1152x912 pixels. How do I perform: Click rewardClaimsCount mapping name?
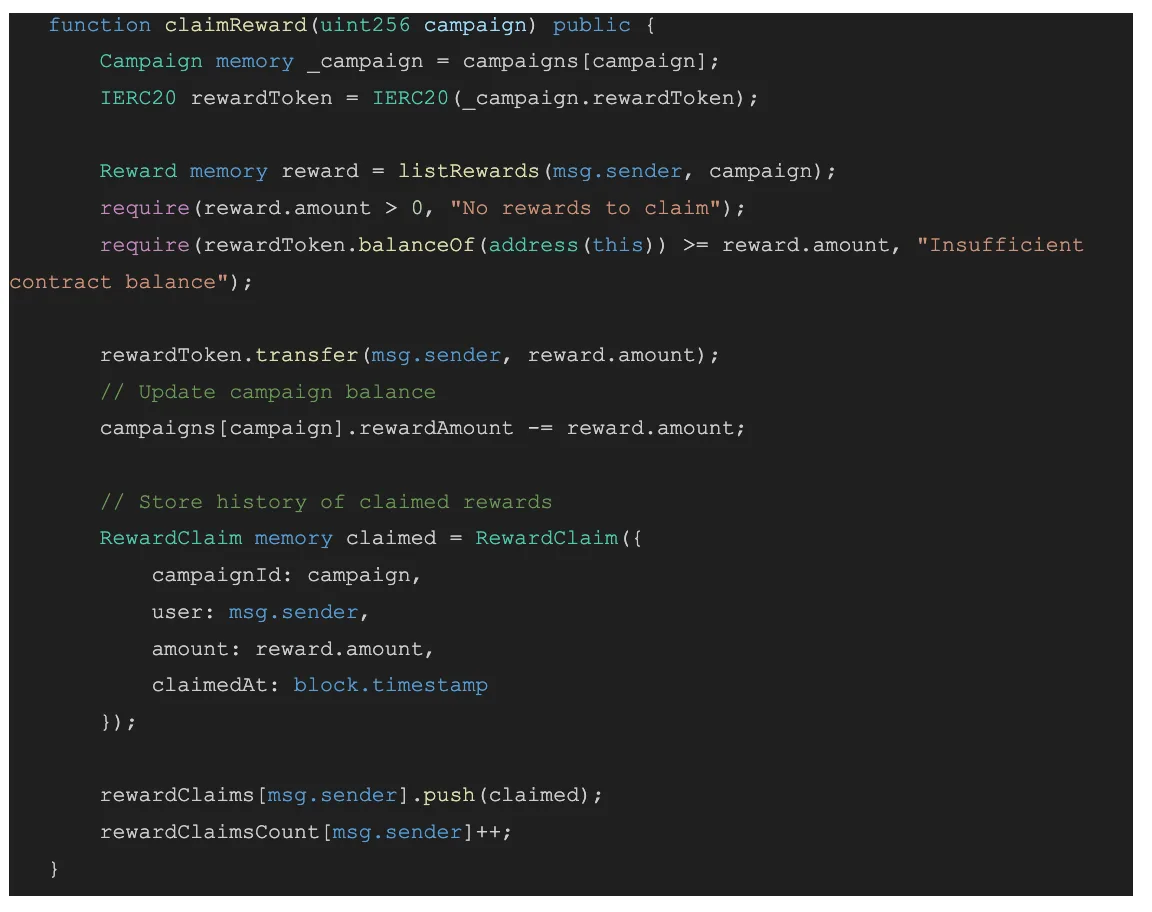(x=209, y=832)
